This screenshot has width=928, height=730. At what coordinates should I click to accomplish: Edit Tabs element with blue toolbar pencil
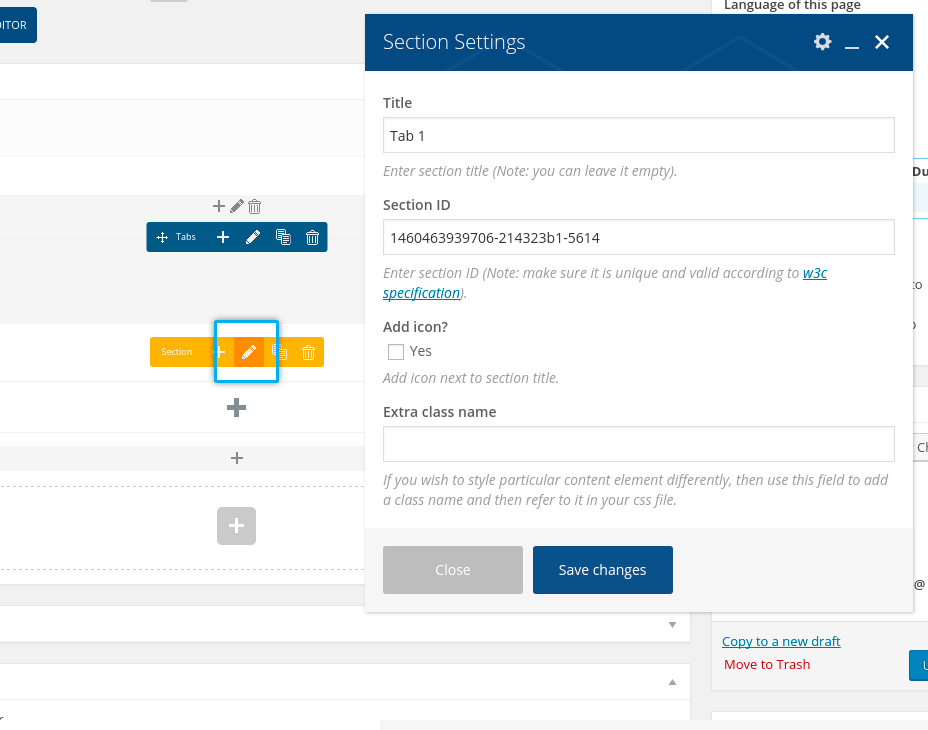coord(253,237)
